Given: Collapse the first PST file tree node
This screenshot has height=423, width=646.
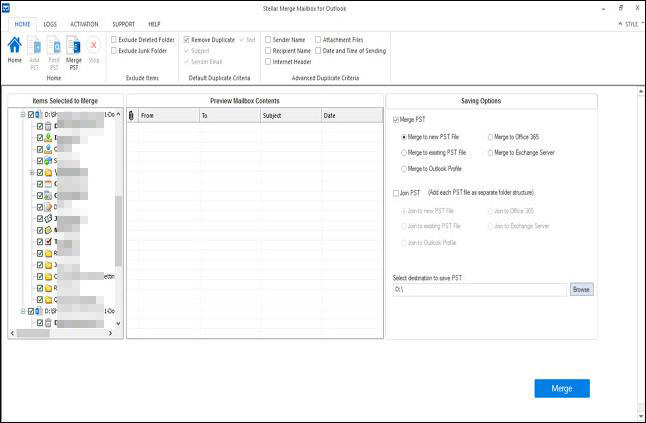Looking at the screenshot, I should pos(22,115).
